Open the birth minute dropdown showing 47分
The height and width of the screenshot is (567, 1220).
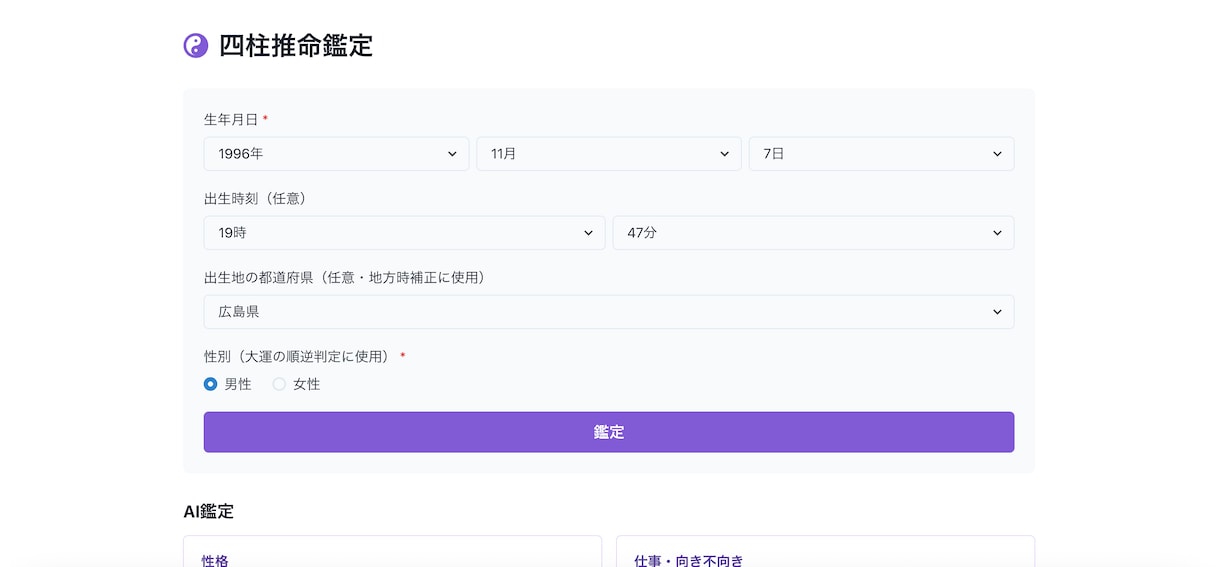click(x=813, y=233)
